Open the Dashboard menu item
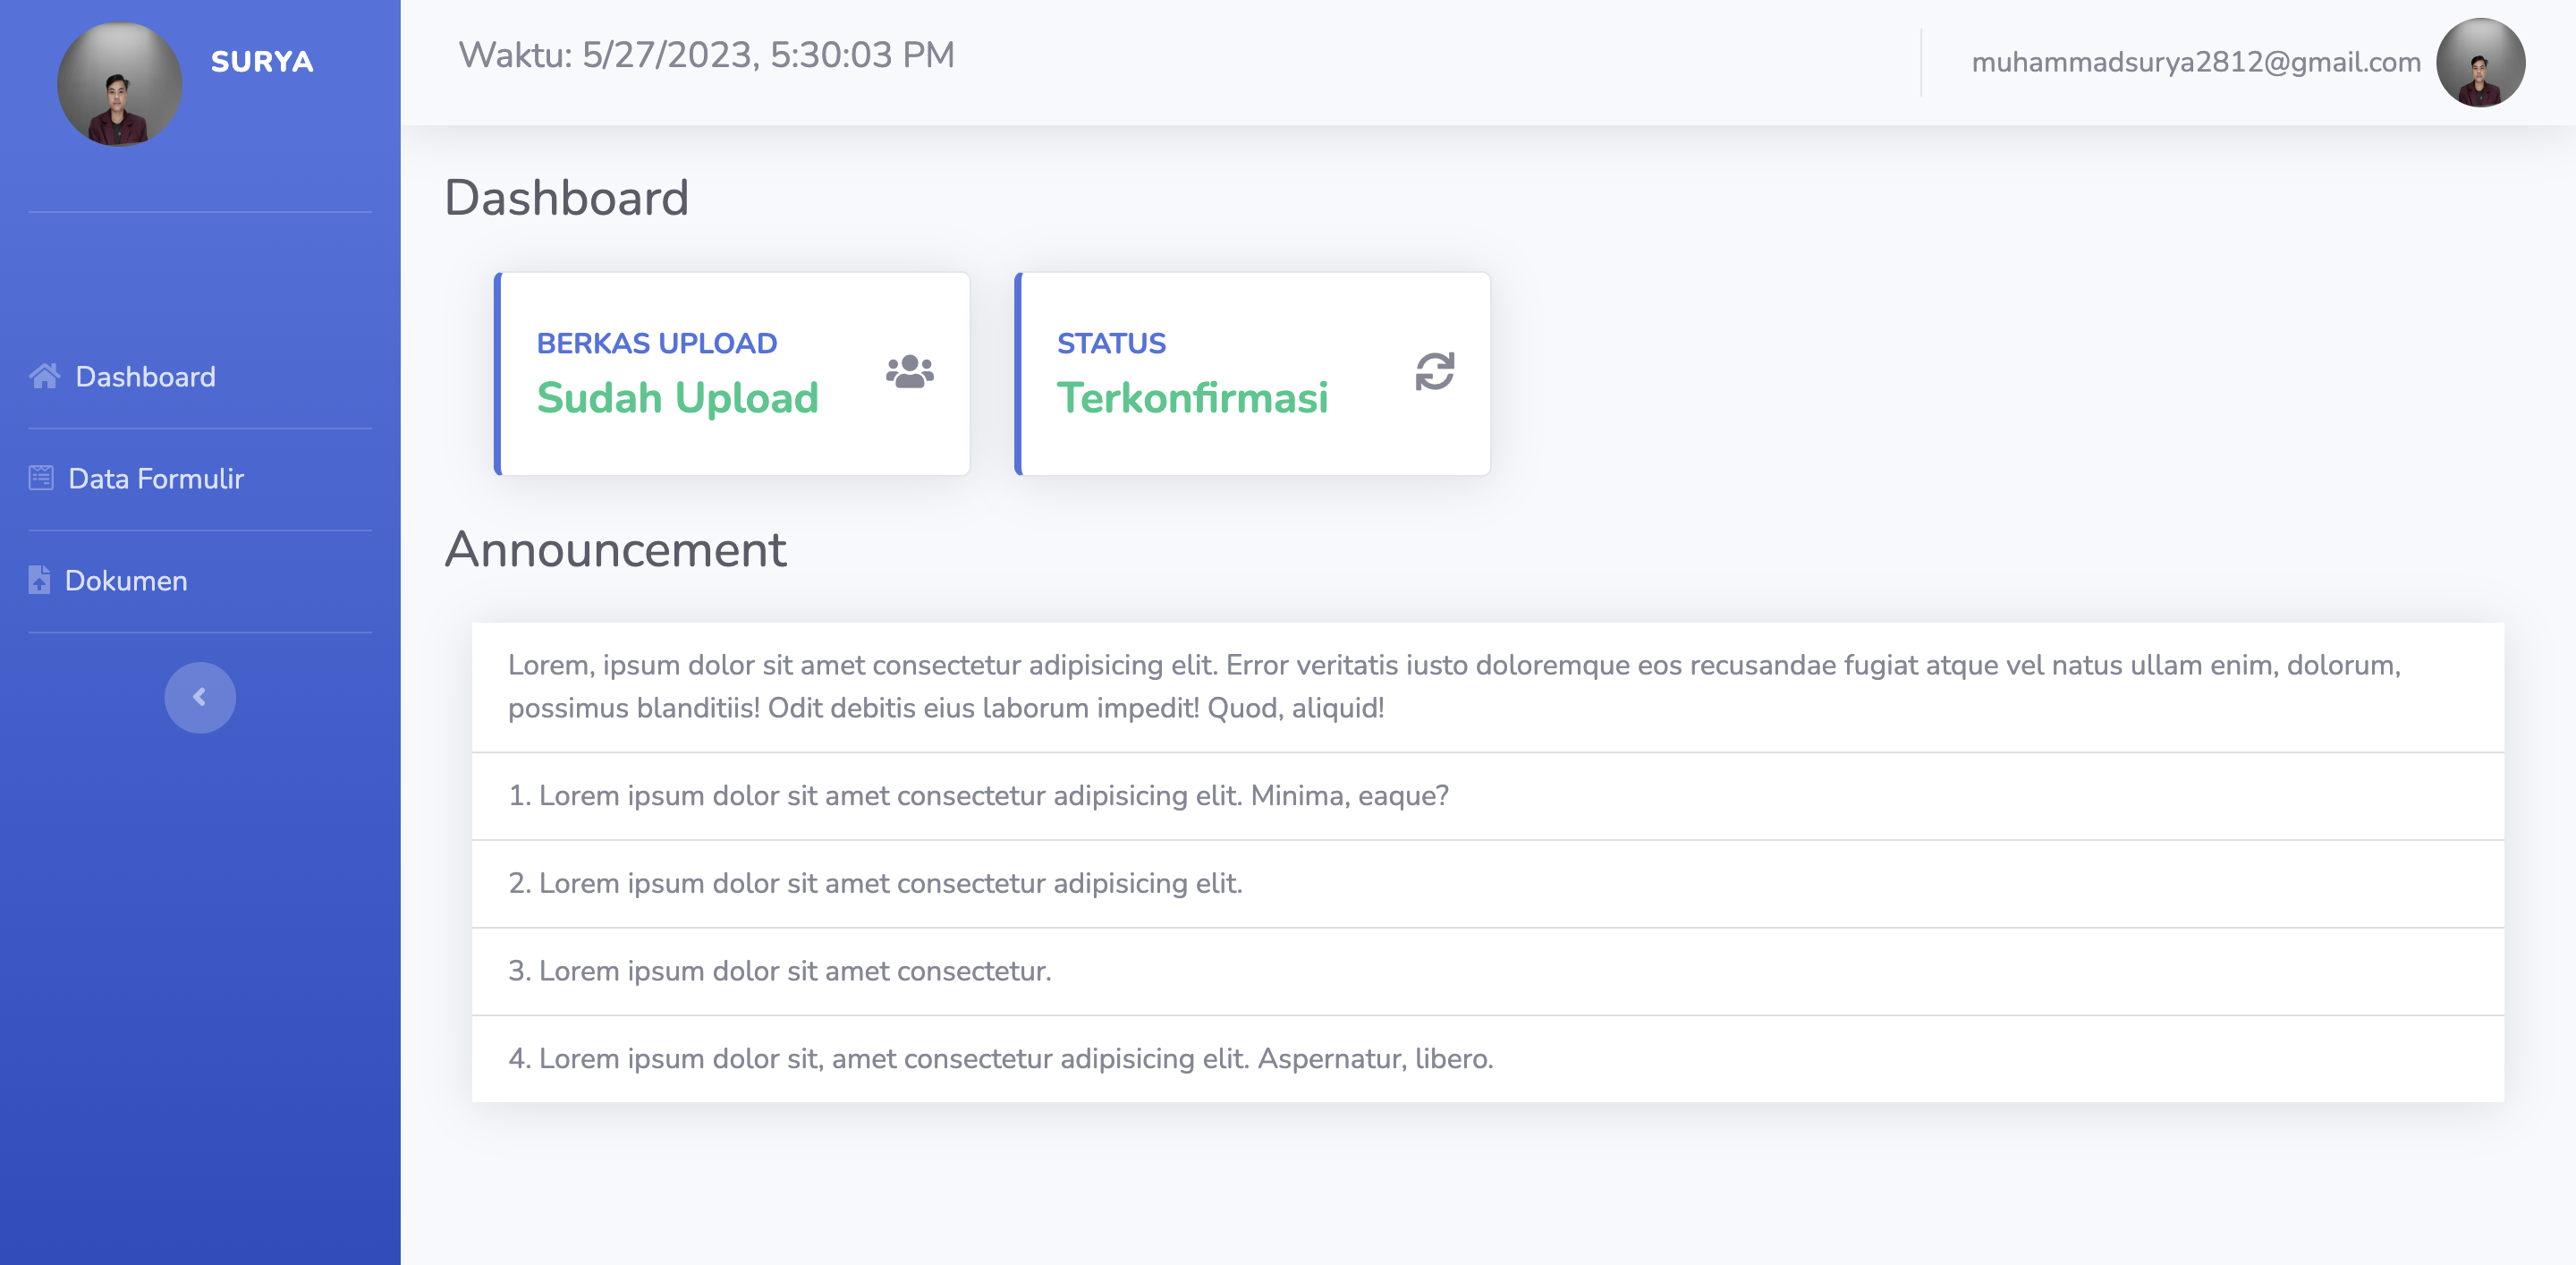This screenshot has width=2576, height=1265. [145, 377]
